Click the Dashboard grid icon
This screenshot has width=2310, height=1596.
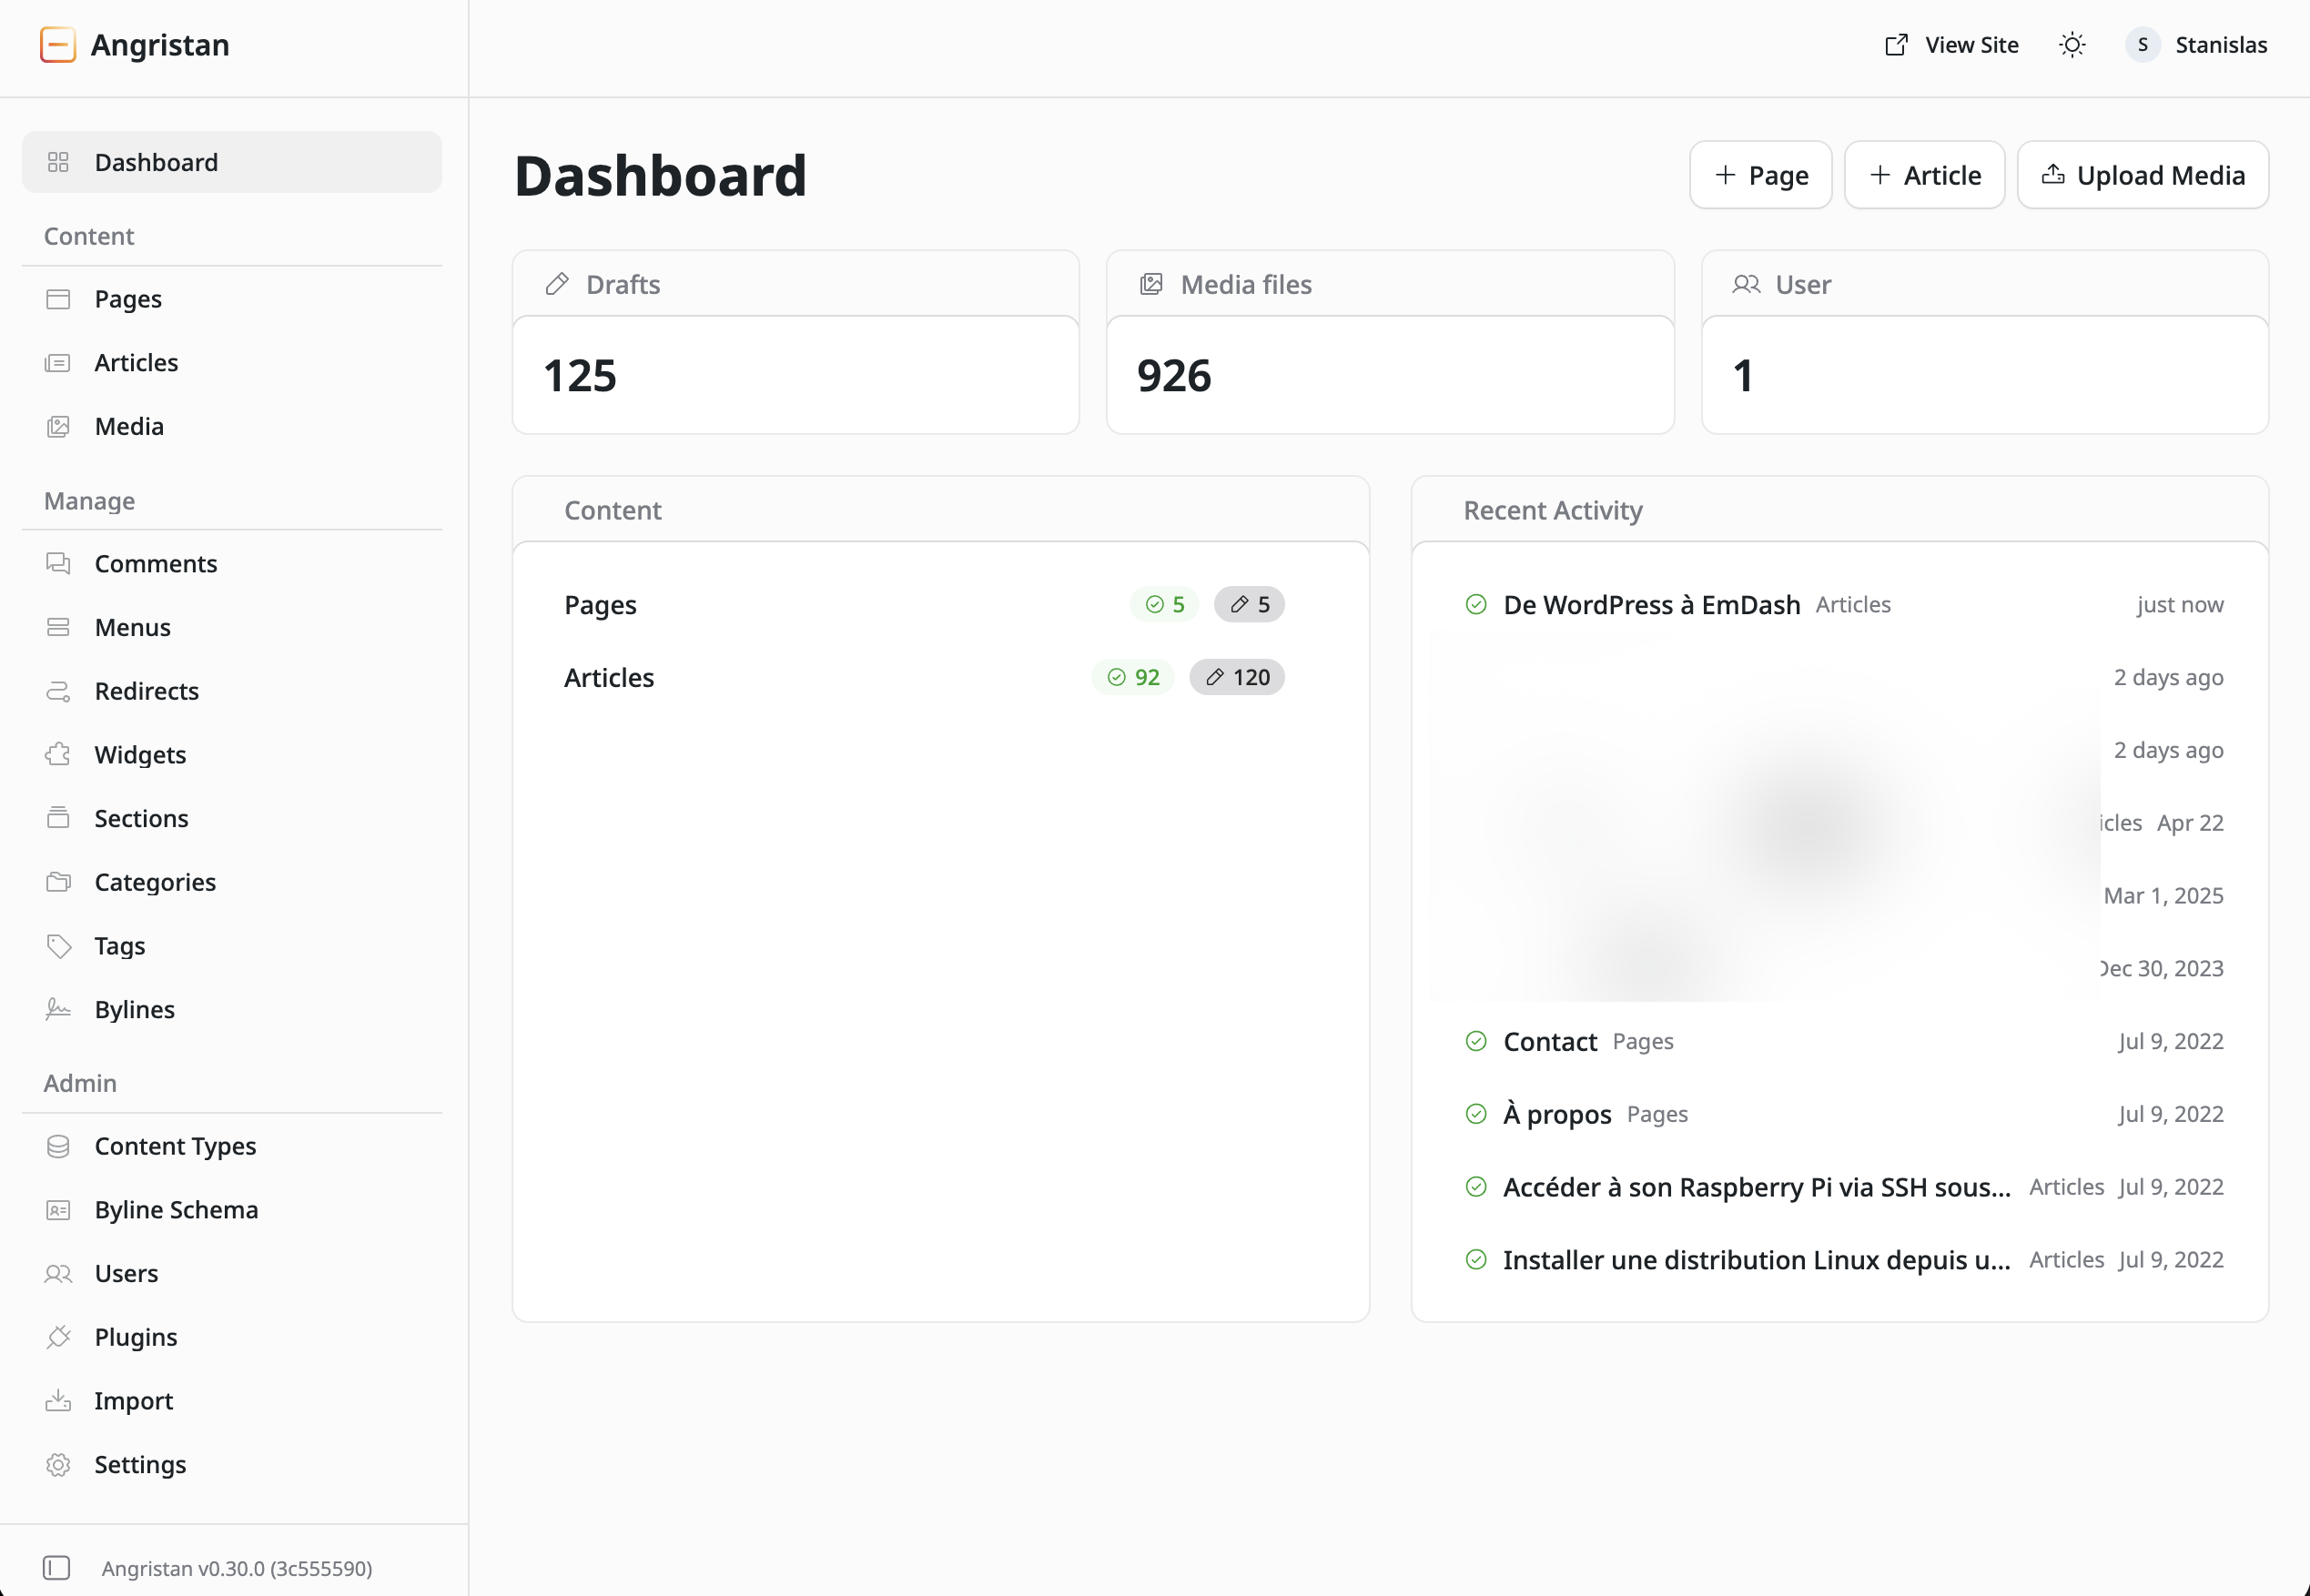pos(58,162)
